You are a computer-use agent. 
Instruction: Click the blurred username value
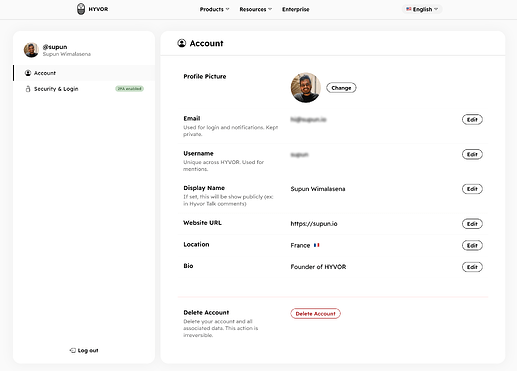[299, 155]
